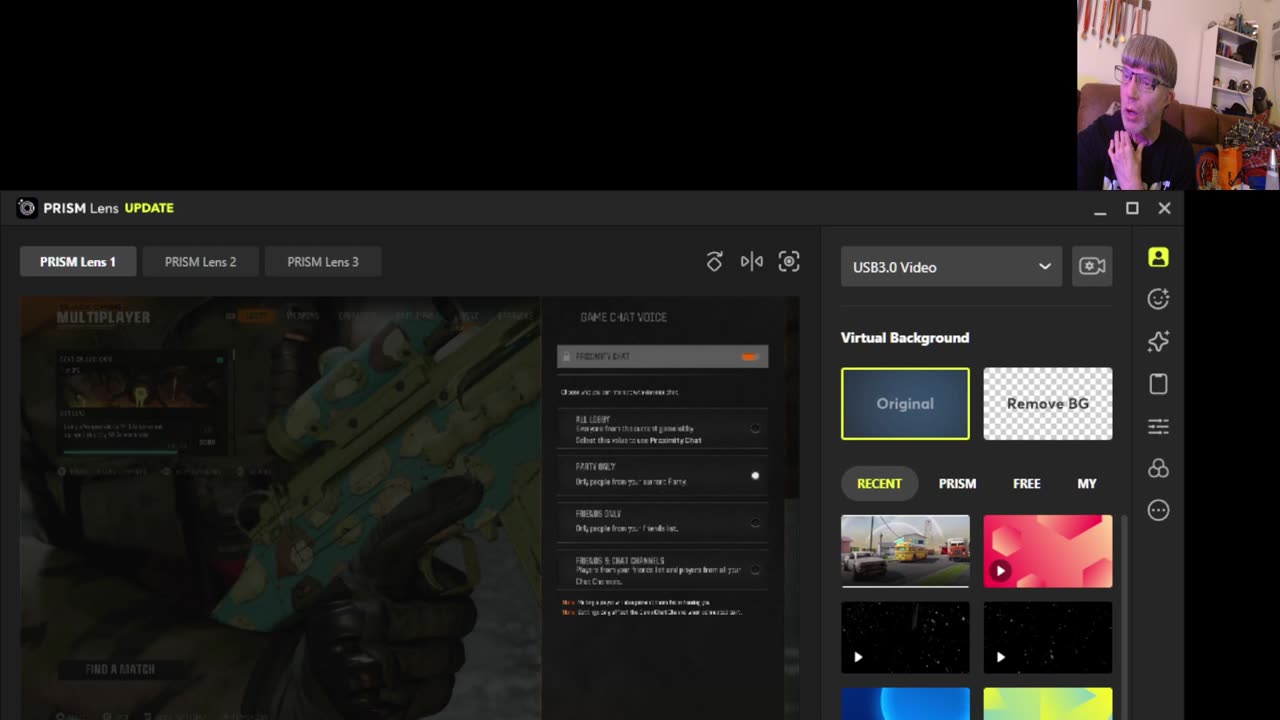
Task: Take a snapshot of the preview
Action: click(789, 262)
